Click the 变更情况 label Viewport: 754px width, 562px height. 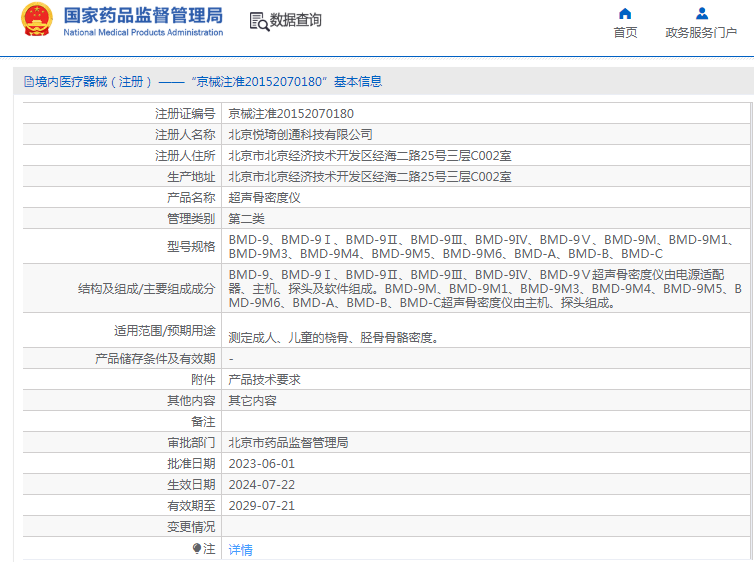pyautogui.click(x=191, y=527)
